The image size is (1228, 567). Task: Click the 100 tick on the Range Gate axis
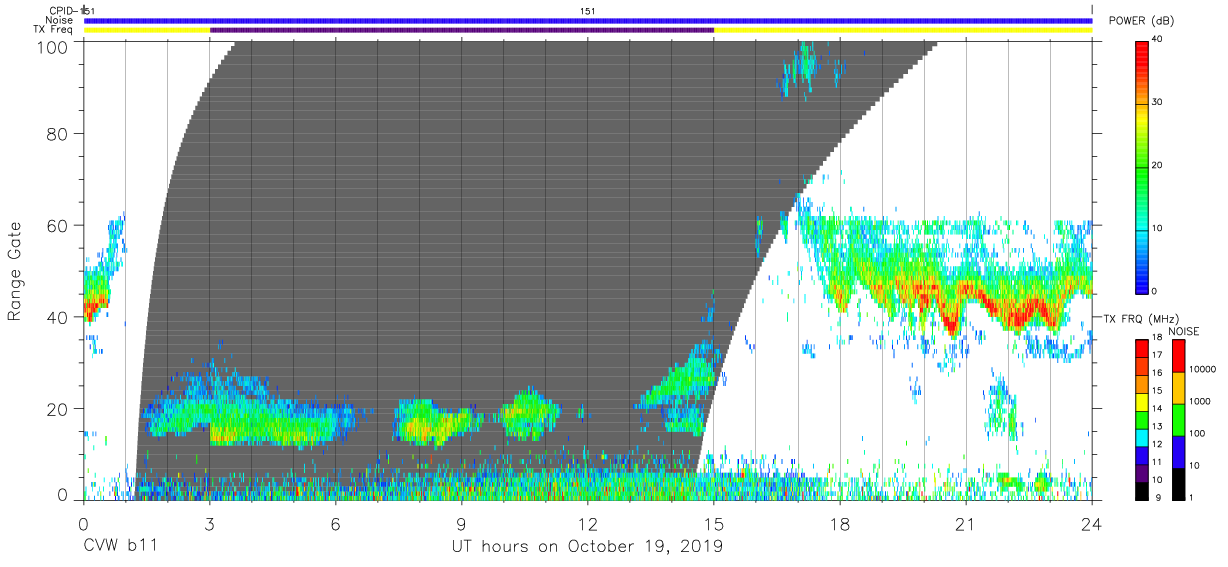pos(54,46)
